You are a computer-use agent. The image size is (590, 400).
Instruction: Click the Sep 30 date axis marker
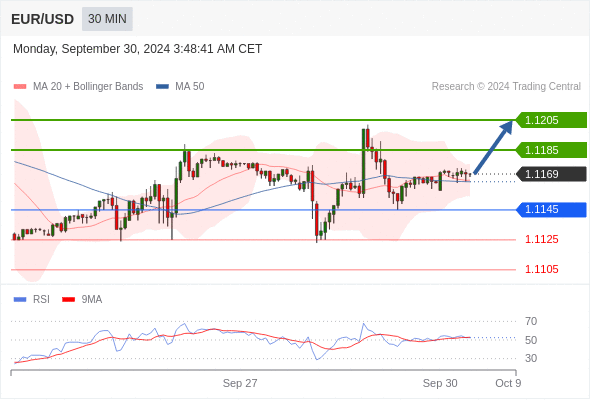[440, 383]
